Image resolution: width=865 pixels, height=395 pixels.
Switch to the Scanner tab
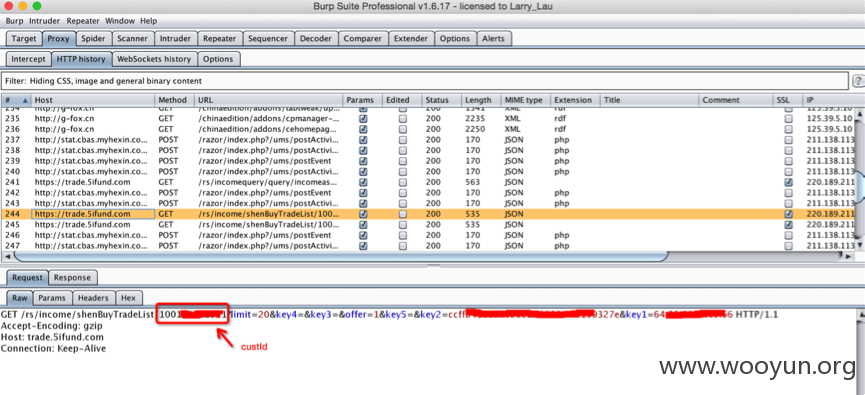[x=132, y=39]
